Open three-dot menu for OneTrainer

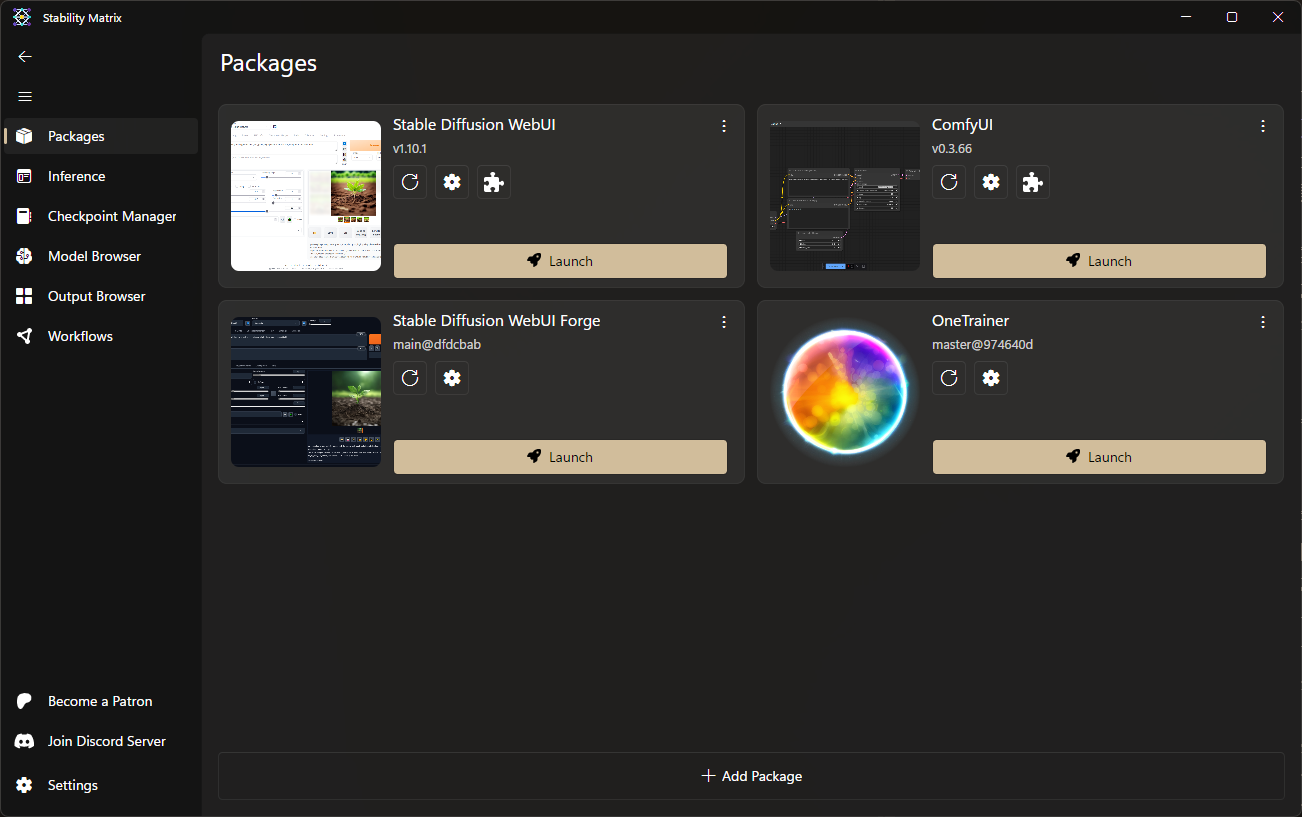pyautogui.click(x=1263, y=322)
